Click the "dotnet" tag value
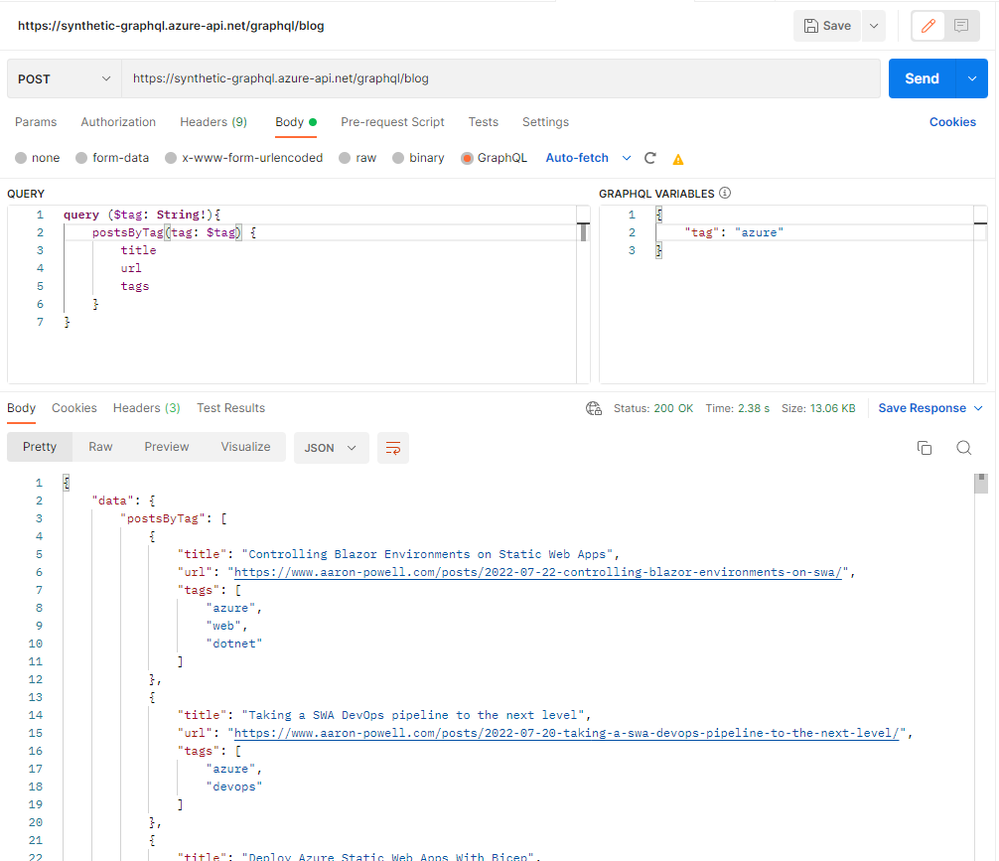The height and width of the screenshot is (861, 999). pos(234,644)
